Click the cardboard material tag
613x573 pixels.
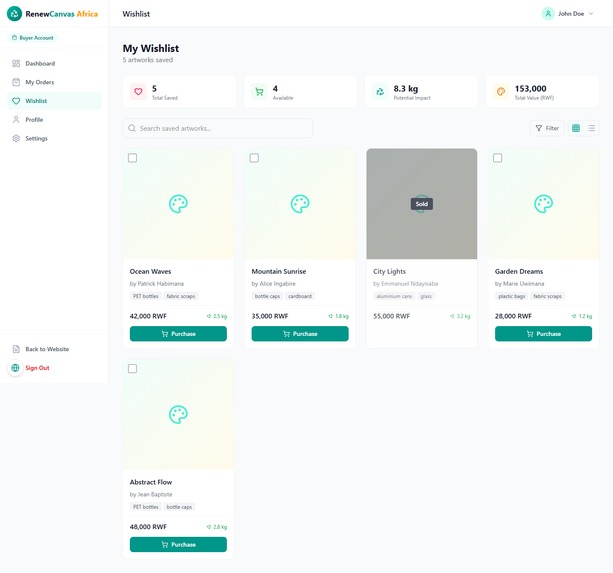pyautogui.click(x=300, y=296)
